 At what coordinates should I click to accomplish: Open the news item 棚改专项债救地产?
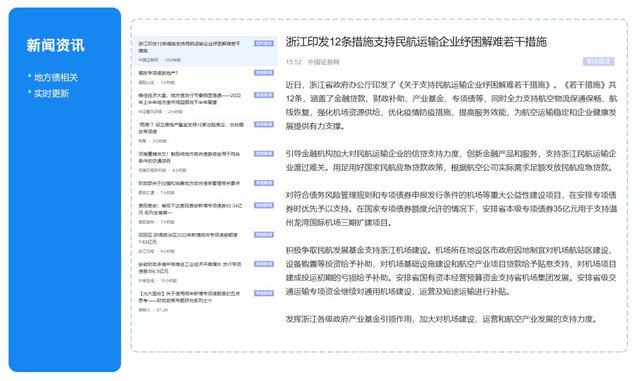coord(206,77)
